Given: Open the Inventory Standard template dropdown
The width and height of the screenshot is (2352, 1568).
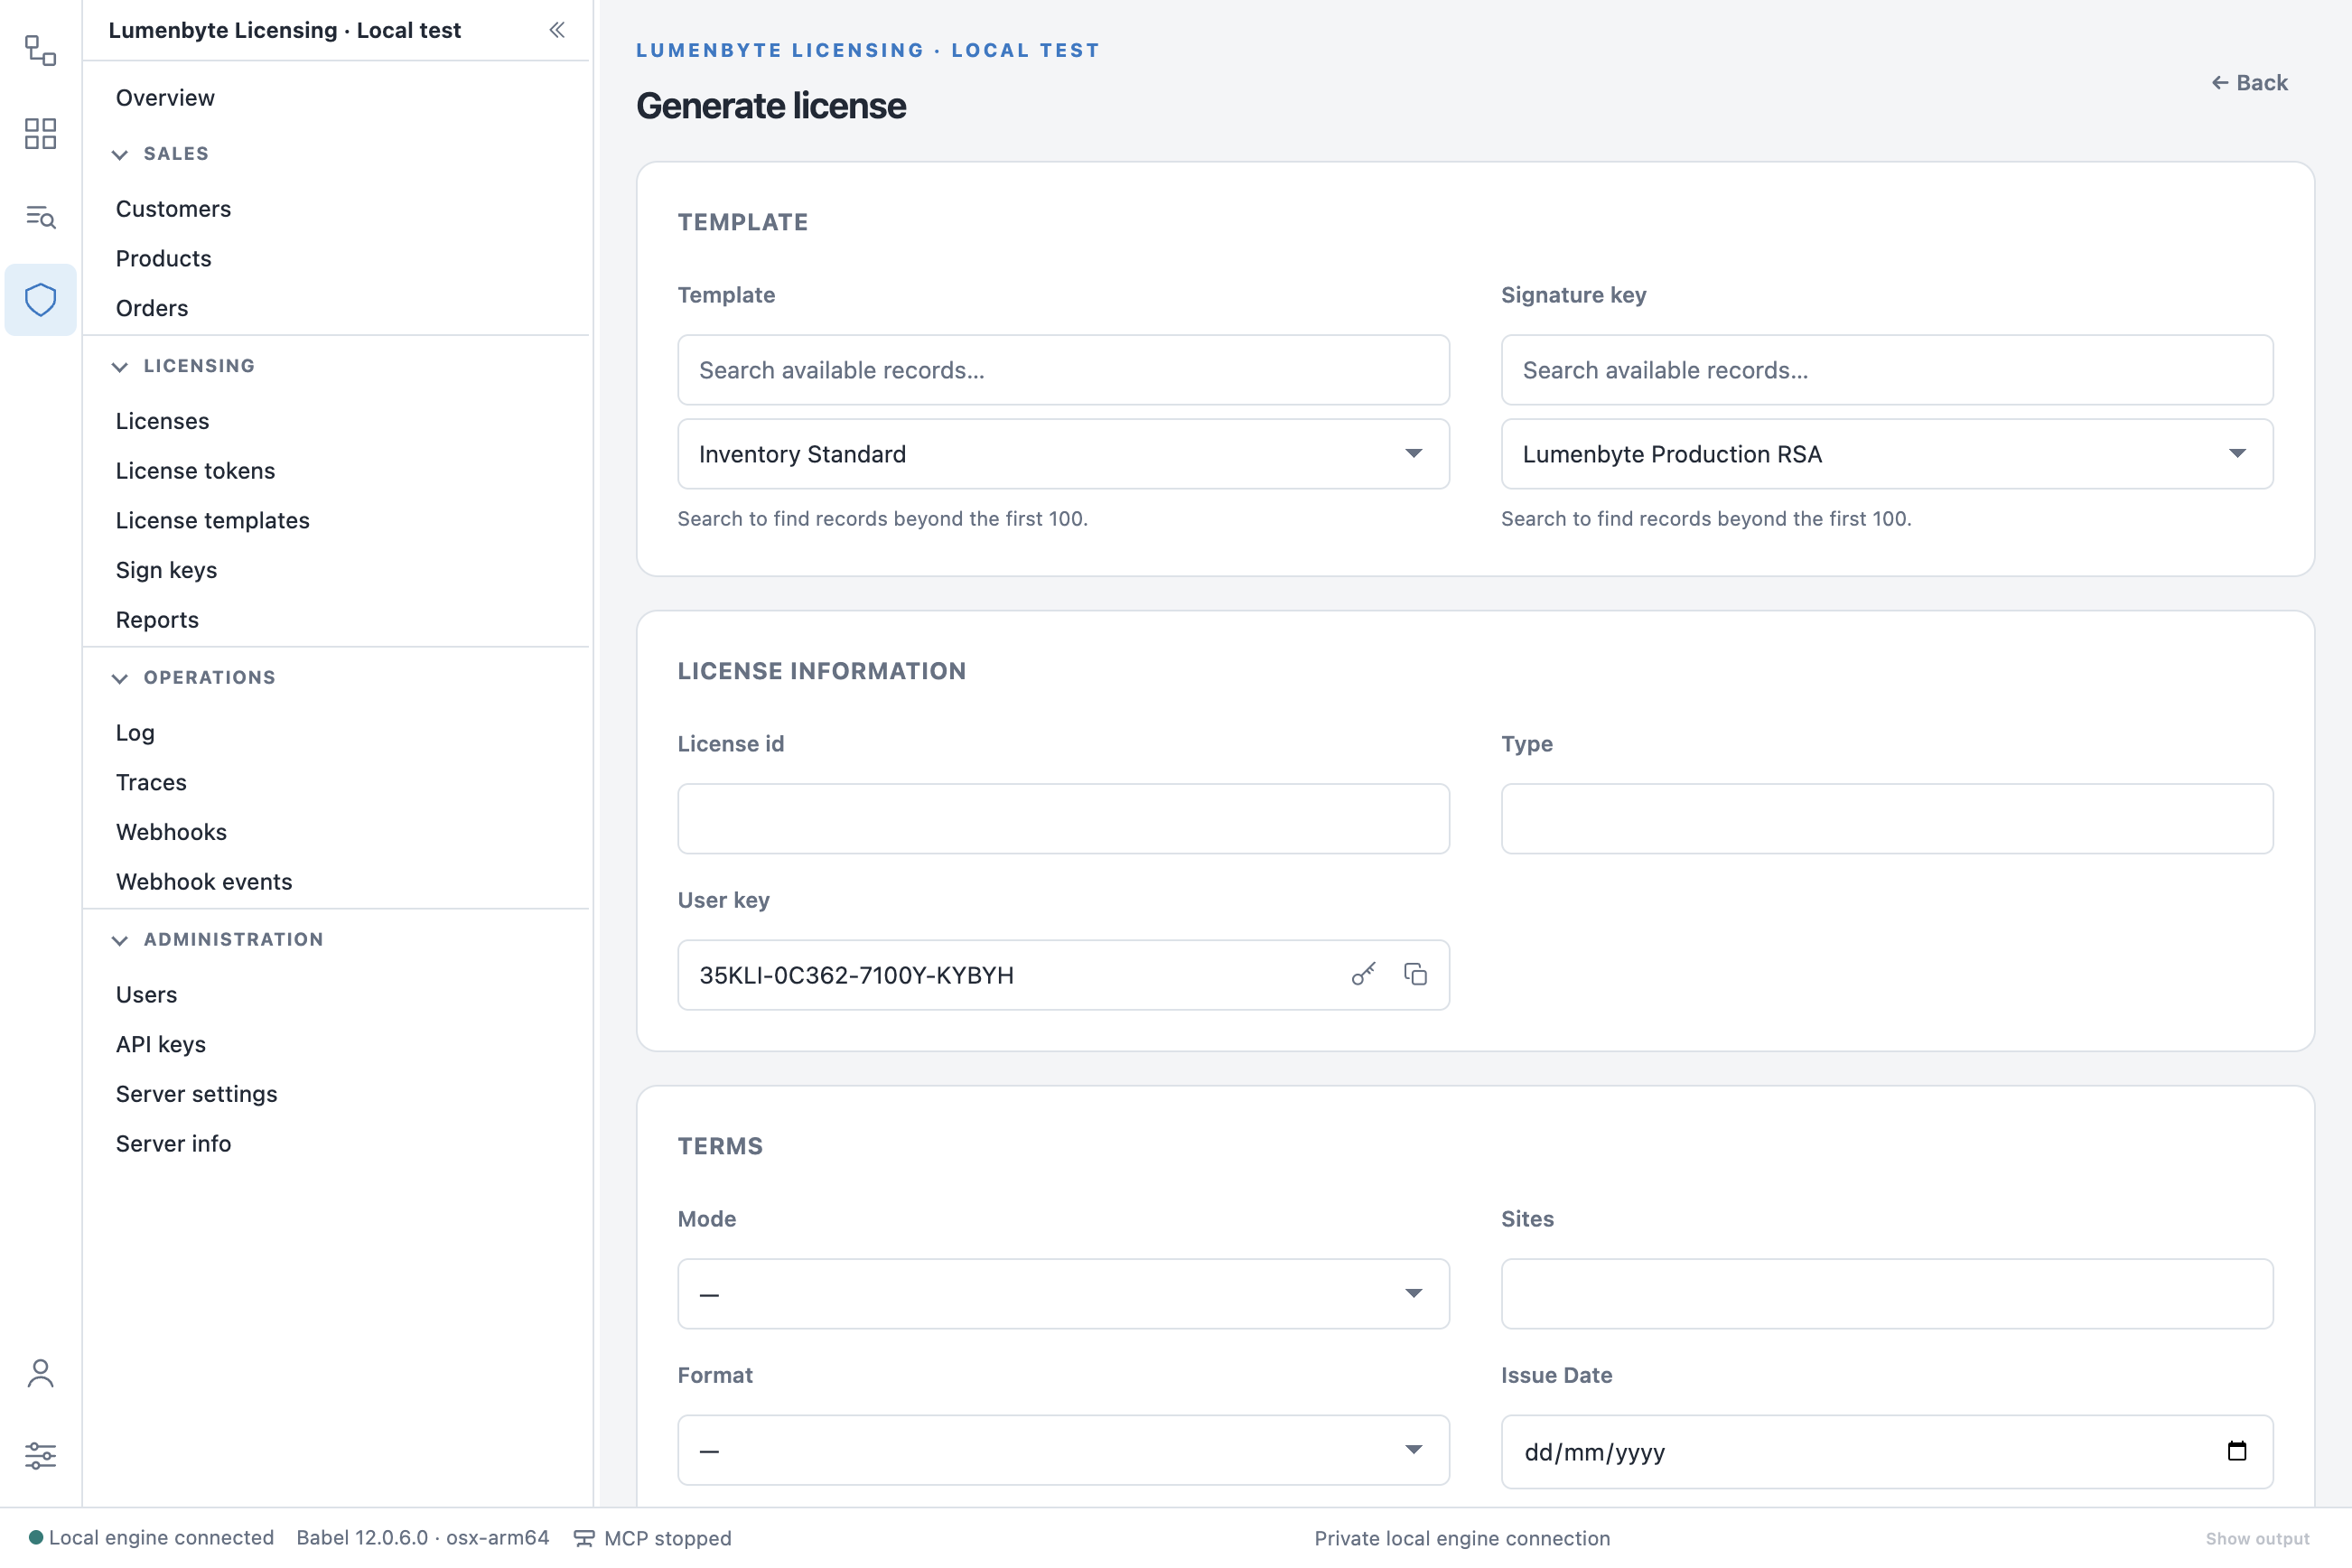Looking at the screenshot, I should [x=1063, y=454].
